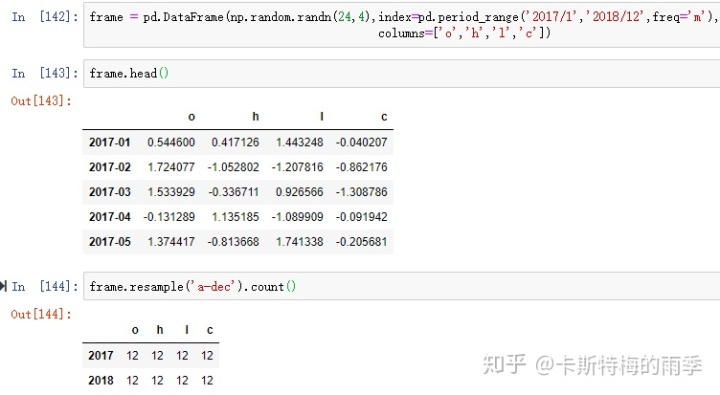Image resolution: width=720 pixels, height=395 pixels.
Task: Click the value -1.308786
Action: coord(361,192)
